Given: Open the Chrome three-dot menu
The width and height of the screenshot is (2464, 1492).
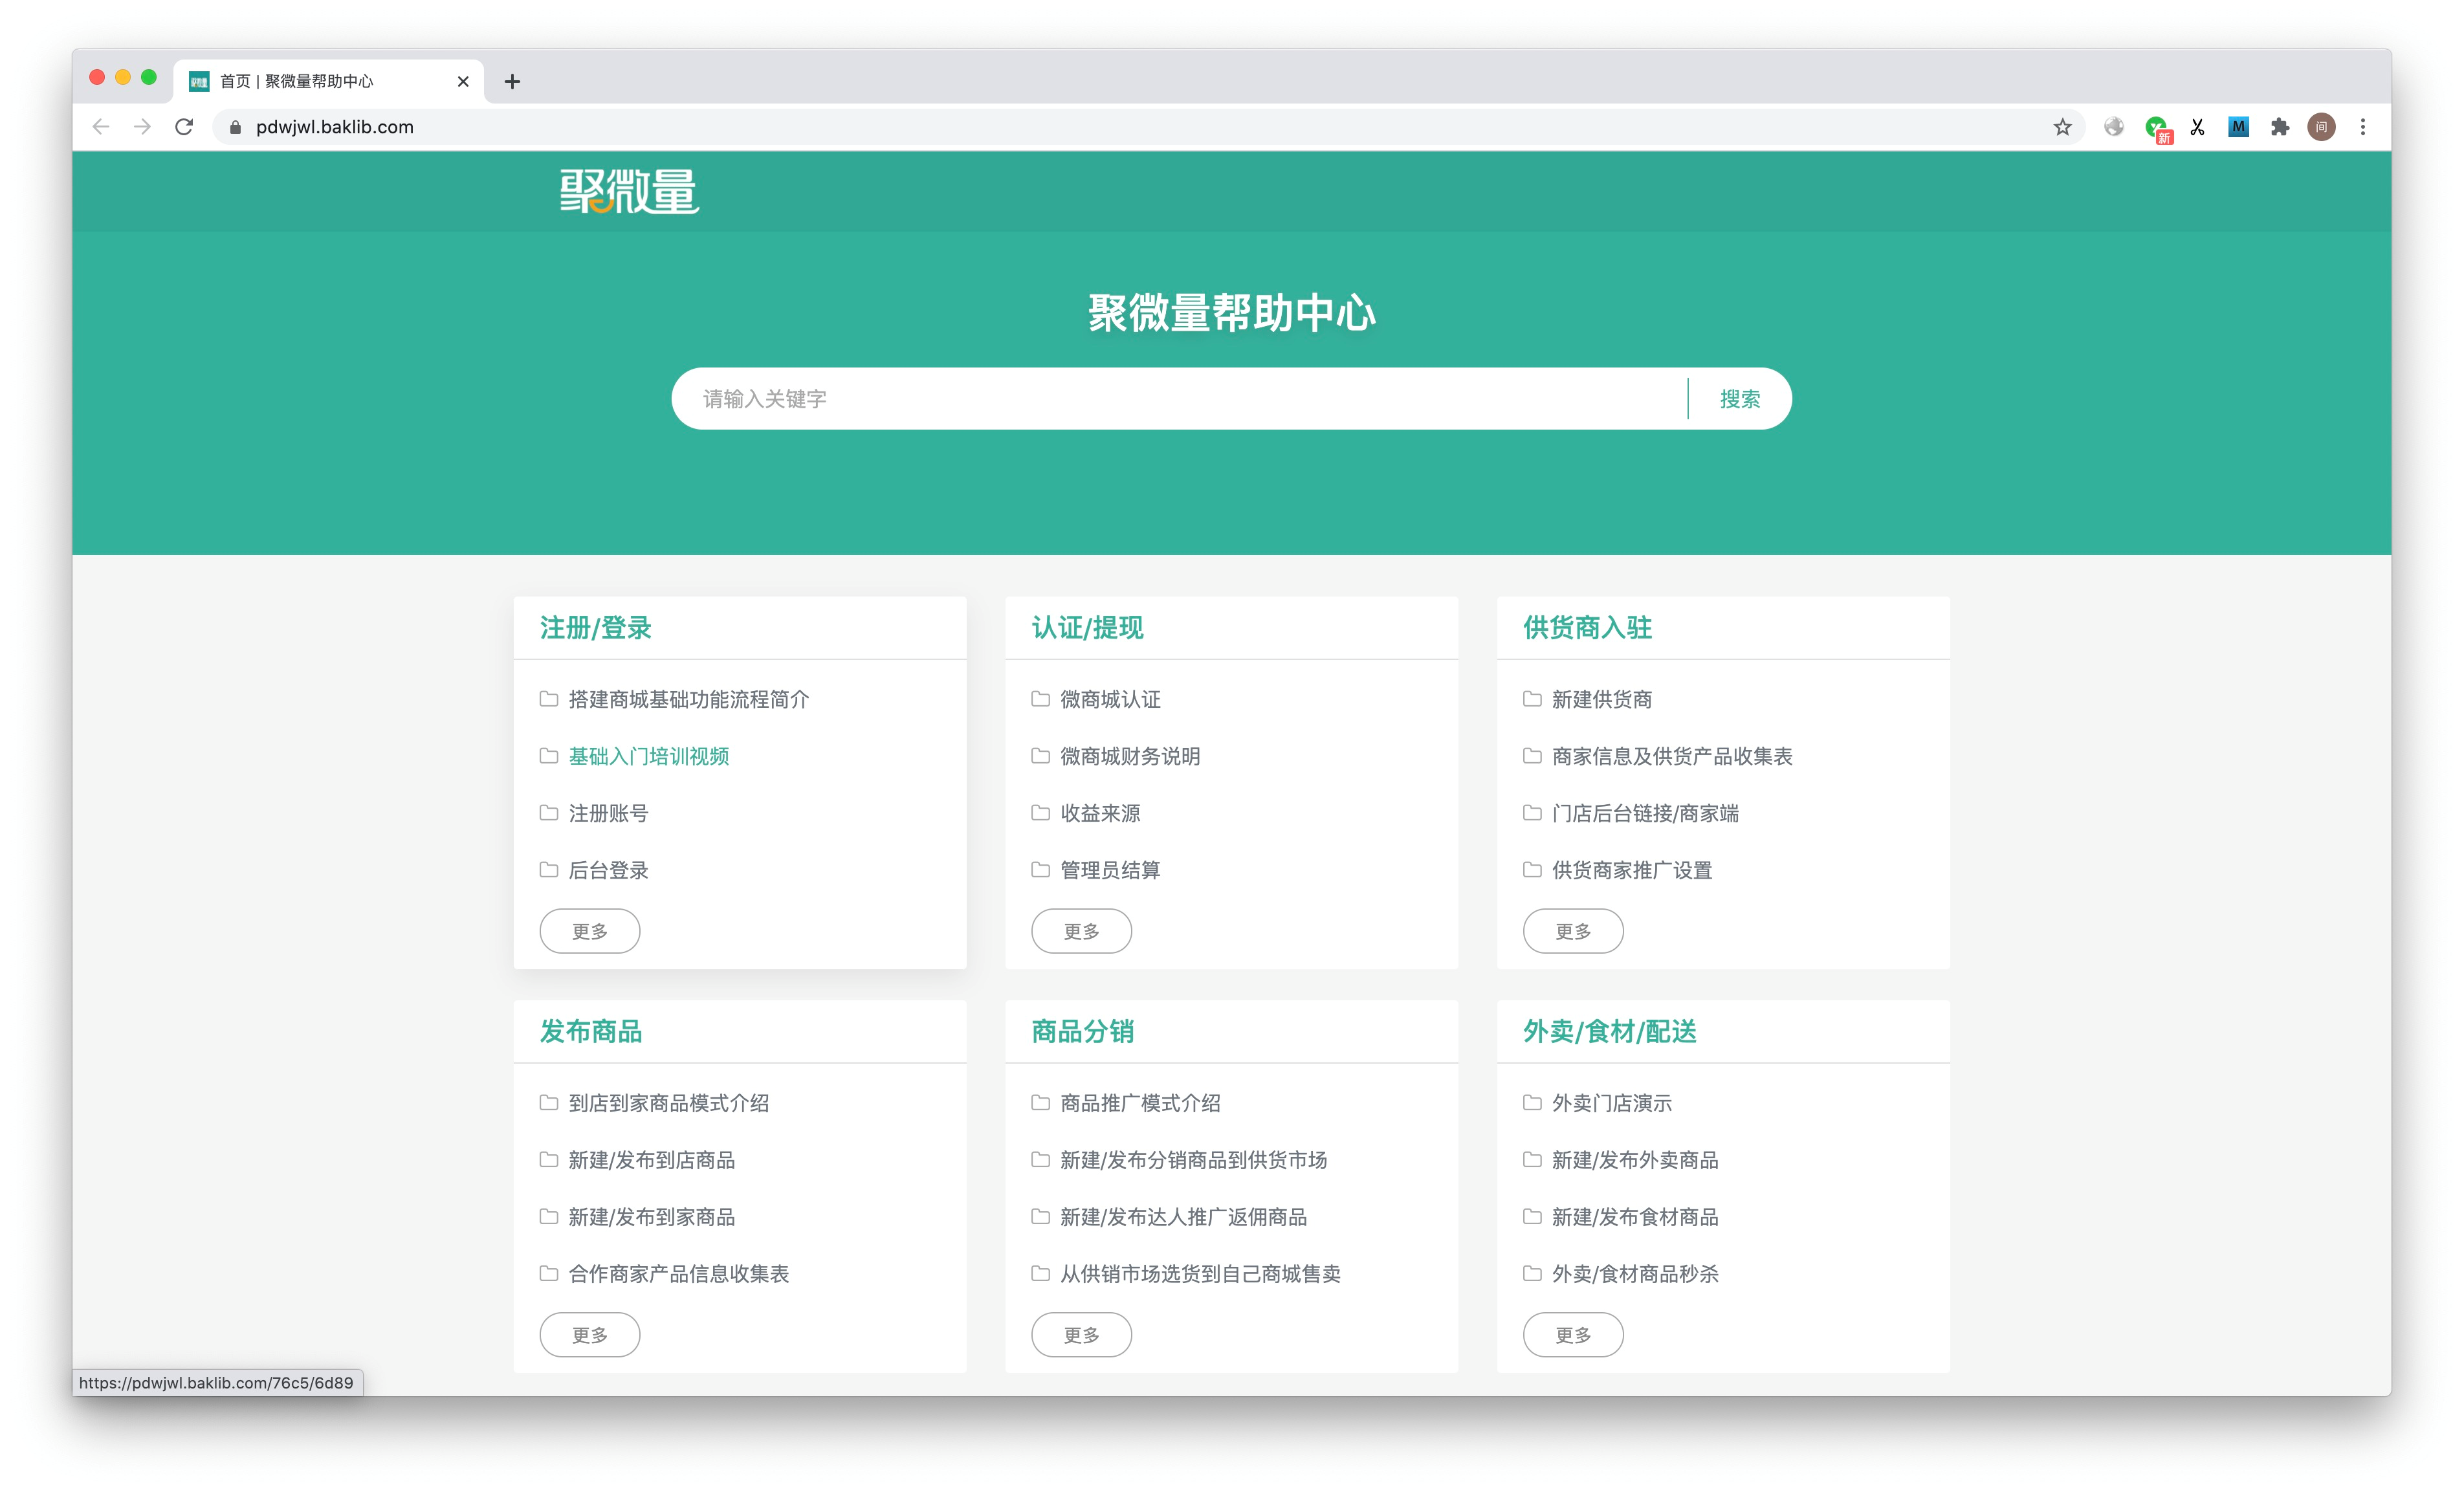Looking at the screenshot, I should click(x=2363, y=127).
